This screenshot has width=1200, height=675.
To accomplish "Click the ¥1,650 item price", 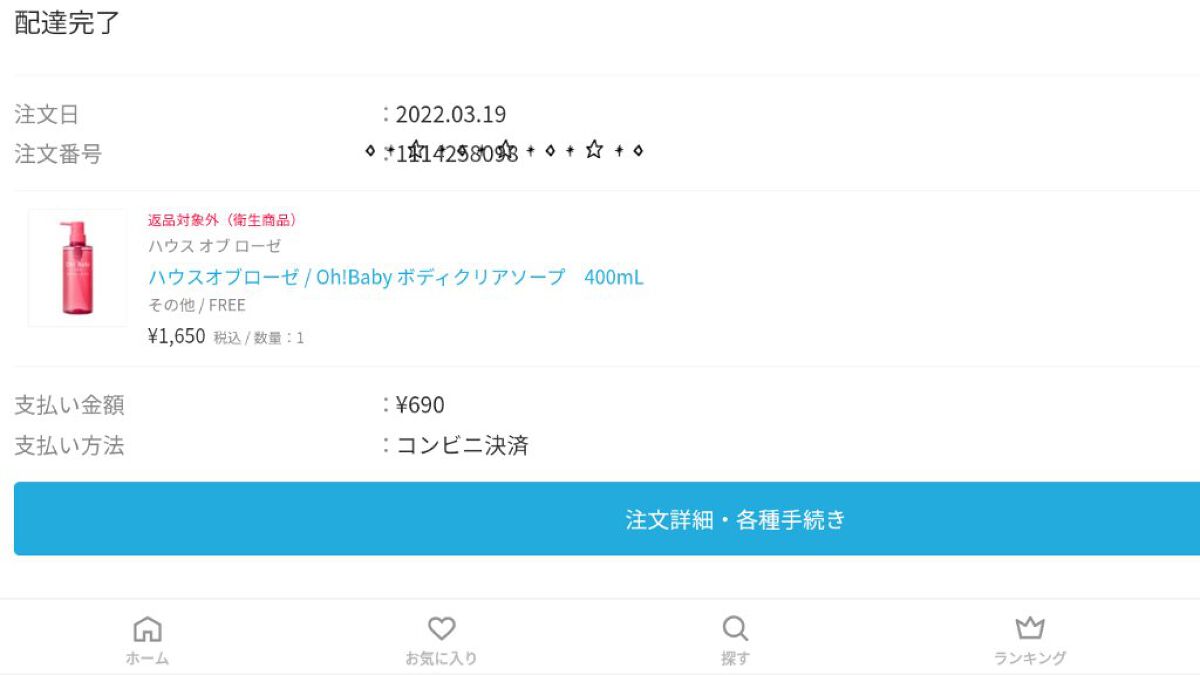I will (x=177, y=336).
